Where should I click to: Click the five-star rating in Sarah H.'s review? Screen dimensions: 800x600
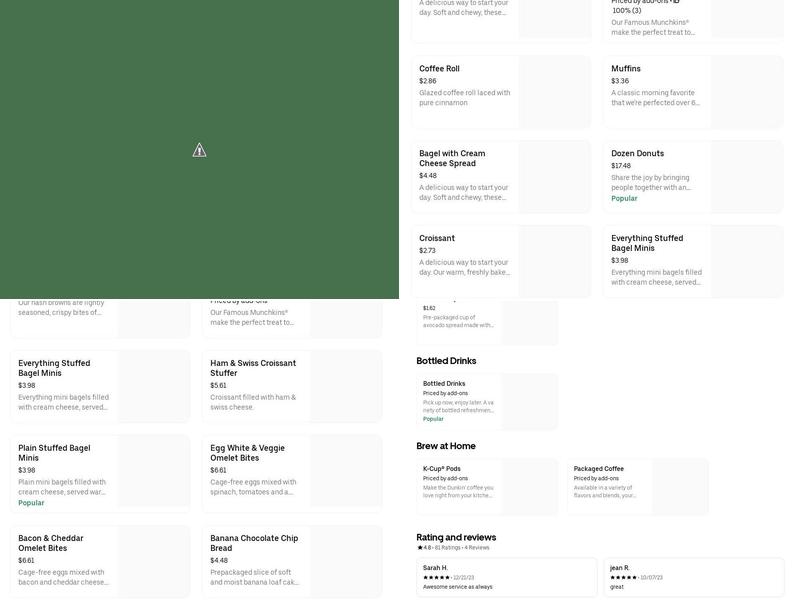click(436, 577)
